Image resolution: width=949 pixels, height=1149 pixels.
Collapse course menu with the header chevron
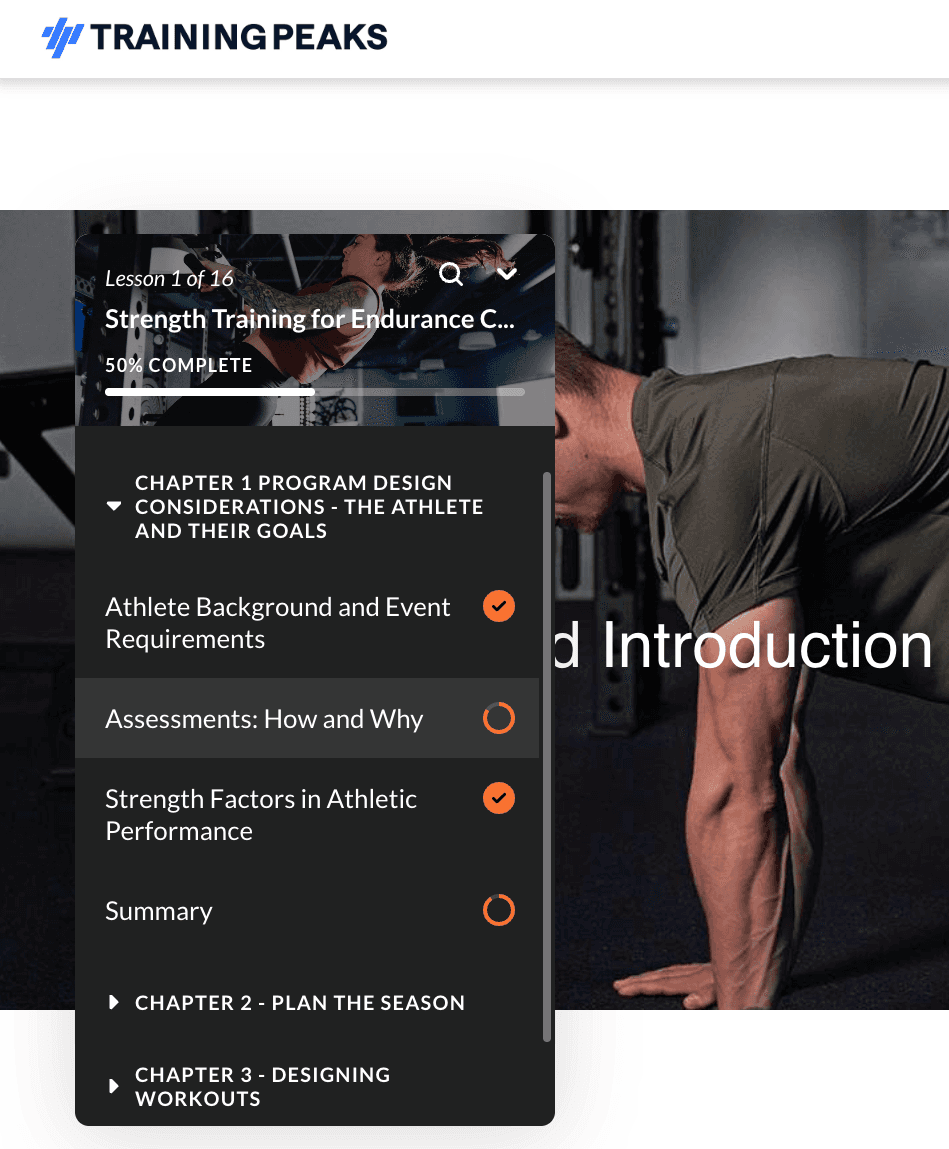pos(507,273)
